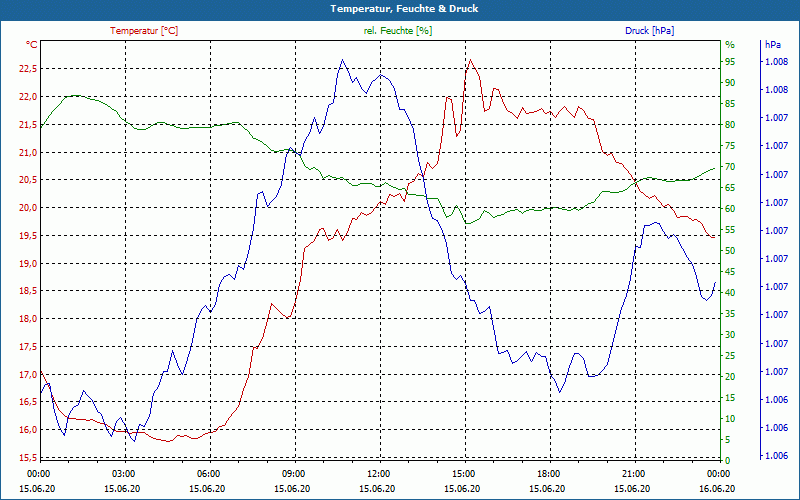The height and width of the screenshot is (500, 800).
Task: Click the Temperatur [°C] legend label
Action: [x=144, y=31]
